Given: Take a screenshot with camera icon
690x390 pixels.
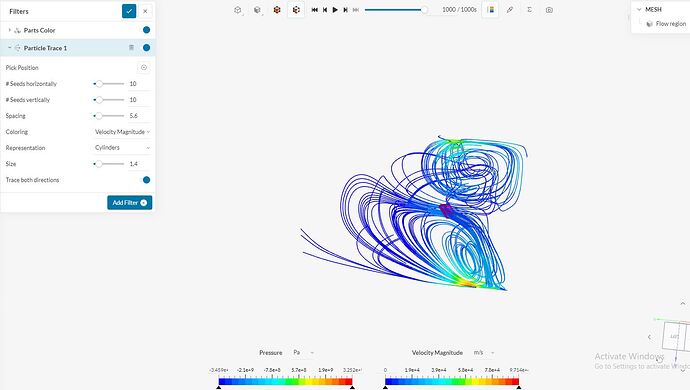Looking at the screenshot, I should point(549,10).
